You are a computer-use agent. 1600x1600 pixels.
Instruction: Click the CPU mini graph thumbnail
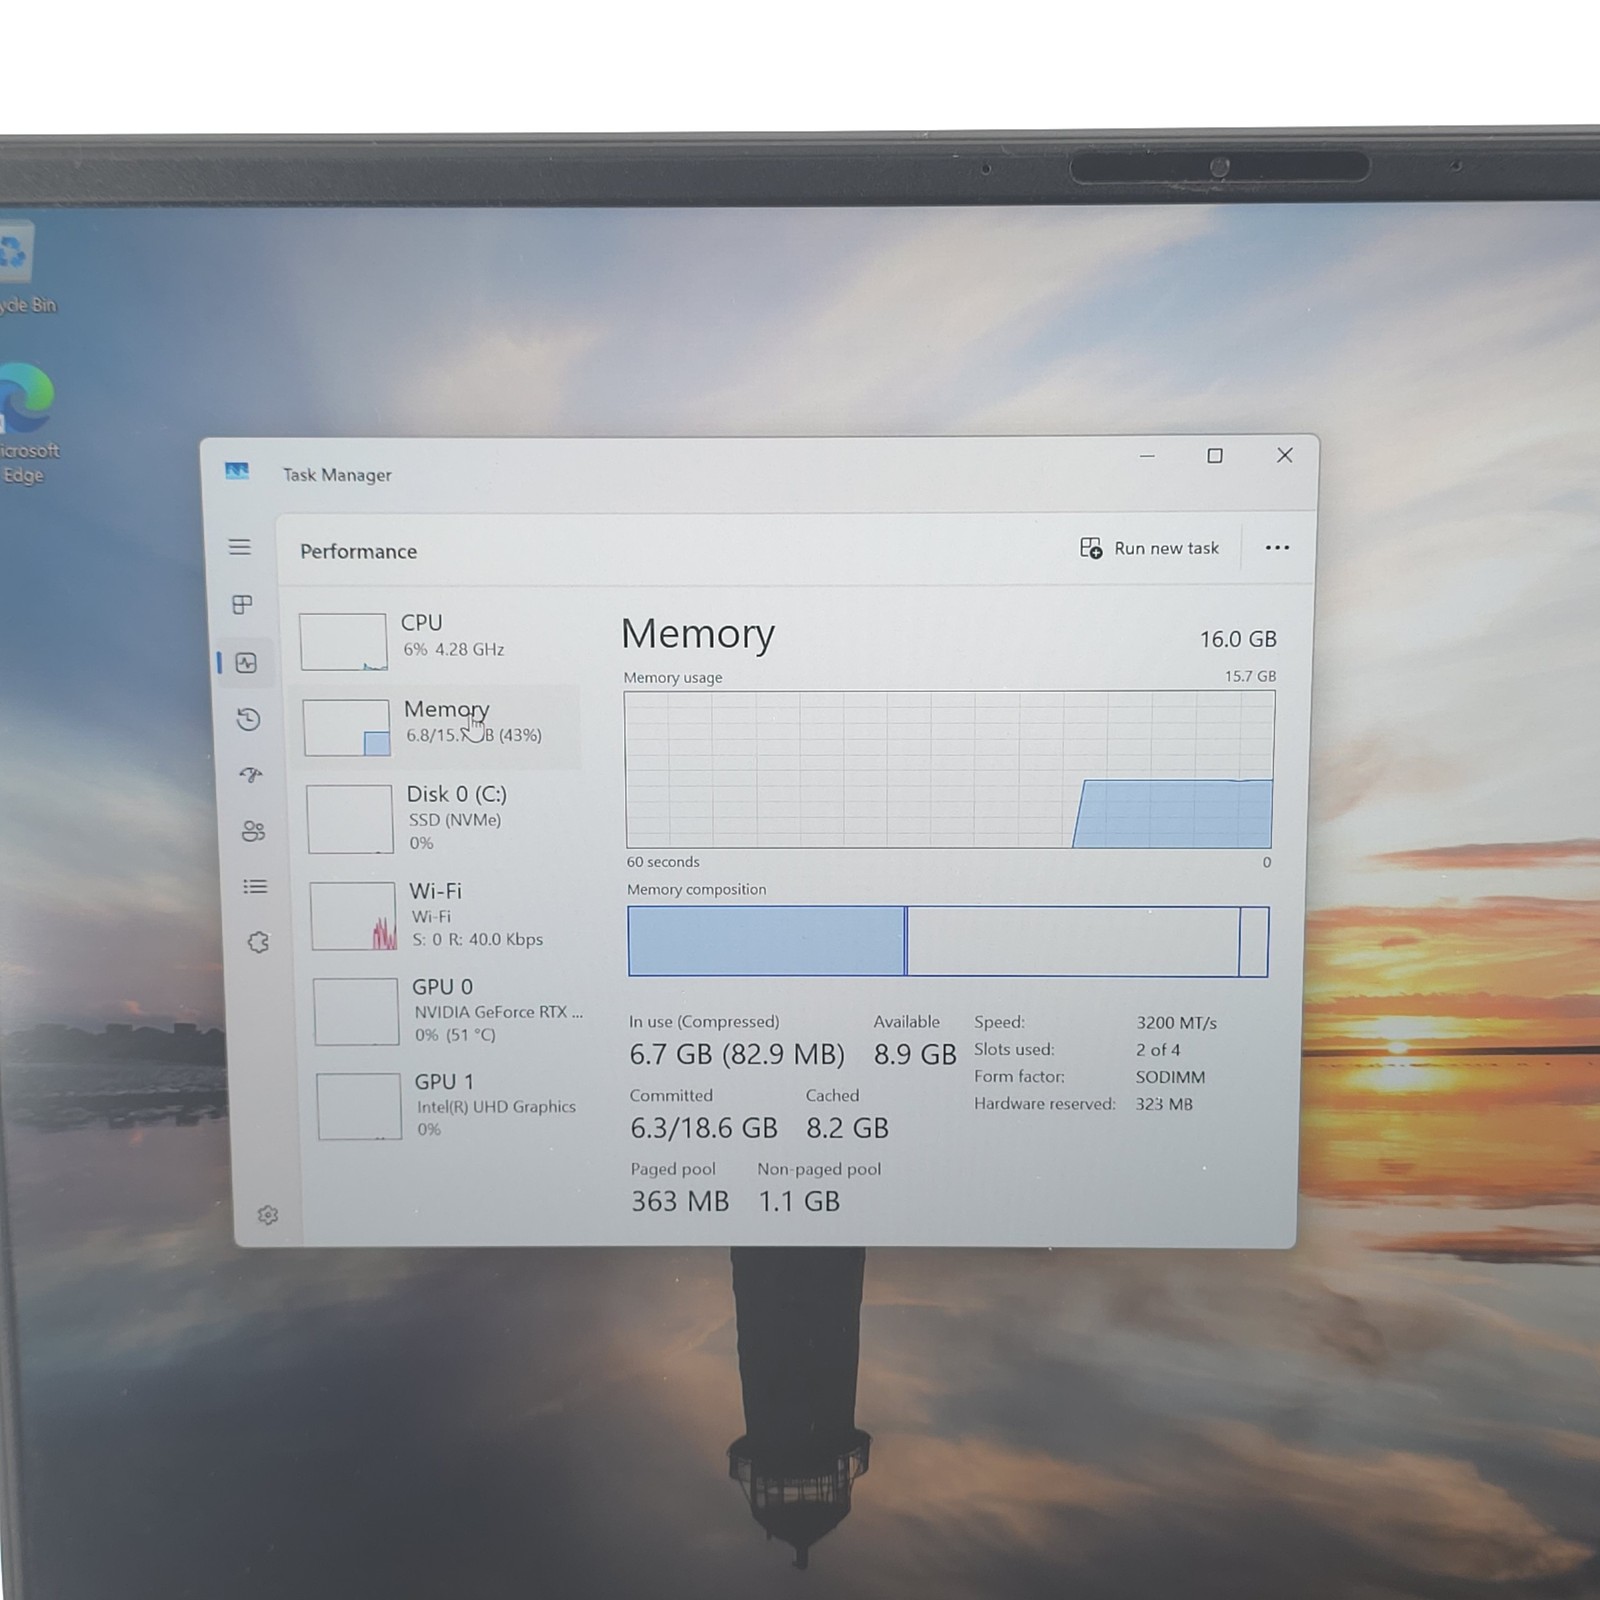pos(343,641)
